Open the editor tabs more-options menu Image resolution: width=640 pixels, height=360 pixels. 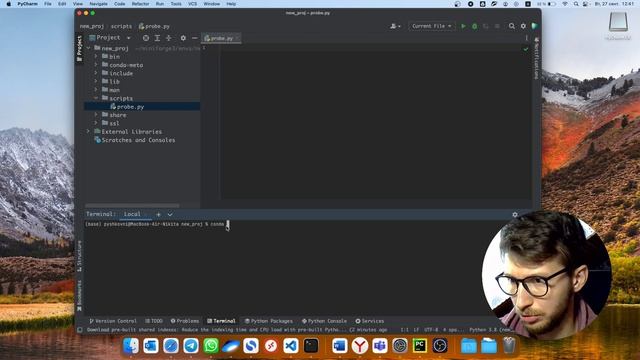(x=527, y=38)
